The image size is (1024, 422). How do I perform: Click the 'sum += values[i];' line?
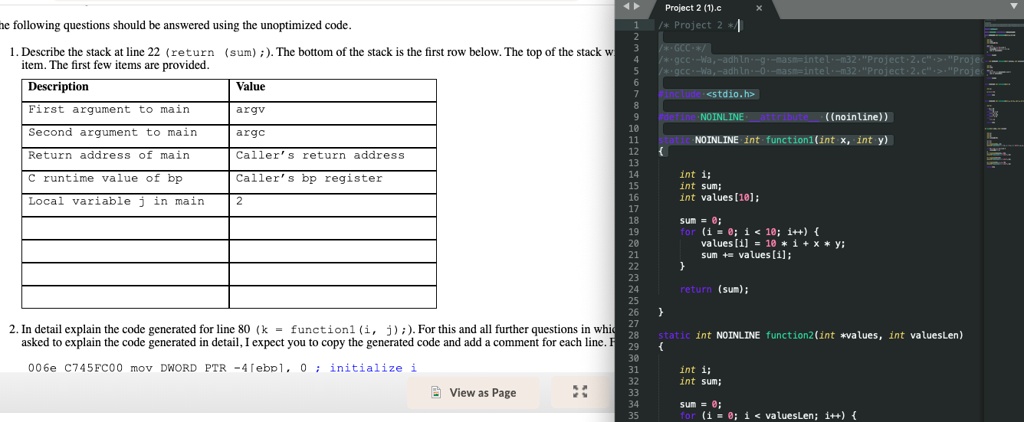point(746,255)
